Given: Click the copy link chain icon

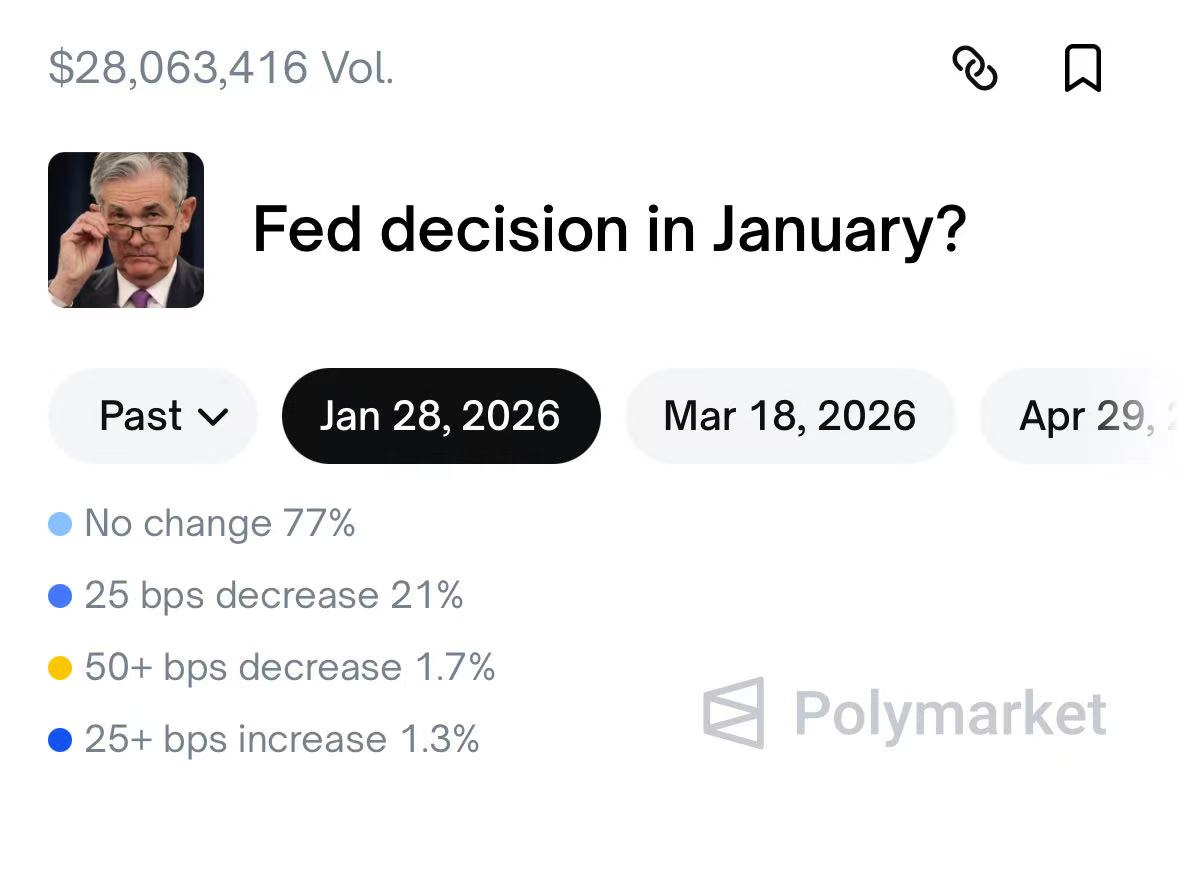Looking at the screenshot, I should click(974, 69).
